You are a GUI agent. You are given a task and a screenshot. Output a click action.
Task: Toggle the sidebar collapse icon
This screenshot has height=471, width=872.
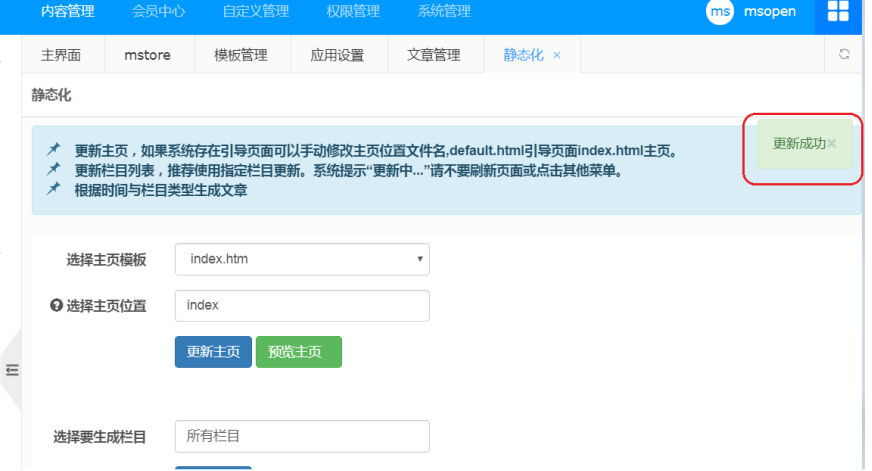tap(12, 370)
